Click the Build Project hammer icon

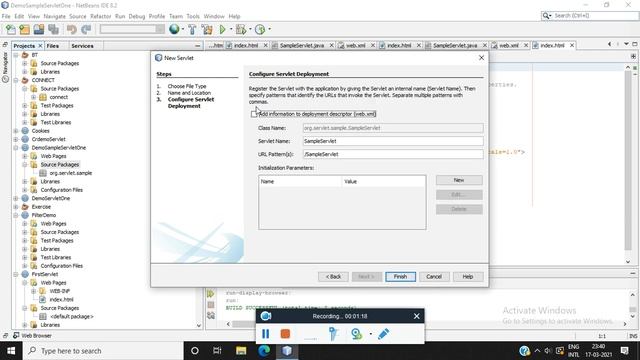coord(192,29)
